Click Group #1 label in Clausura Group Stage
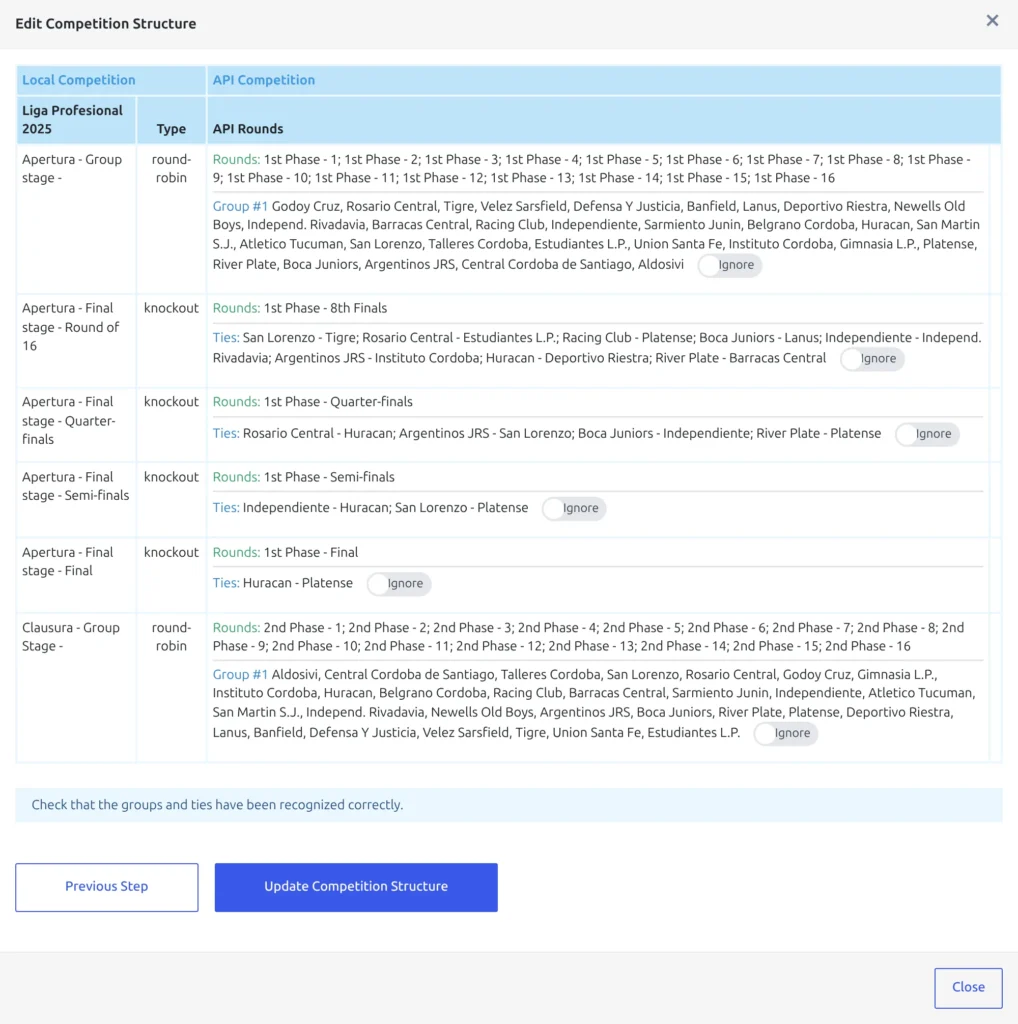The height and width of the screenshot is (1024, 1018). 240,675
